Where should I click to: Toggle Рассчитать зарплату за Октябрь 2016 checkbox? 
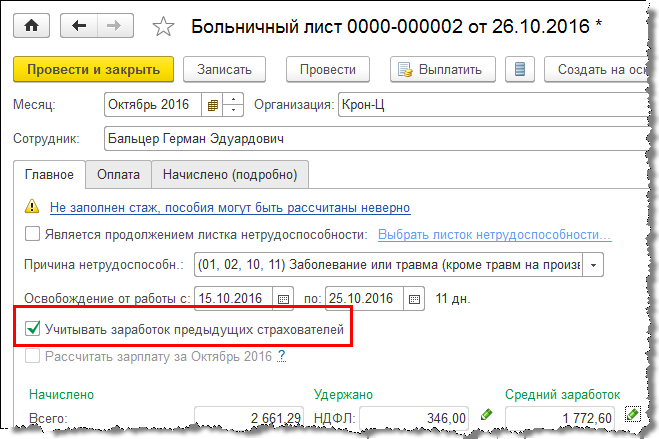click(x=32, y=356)
